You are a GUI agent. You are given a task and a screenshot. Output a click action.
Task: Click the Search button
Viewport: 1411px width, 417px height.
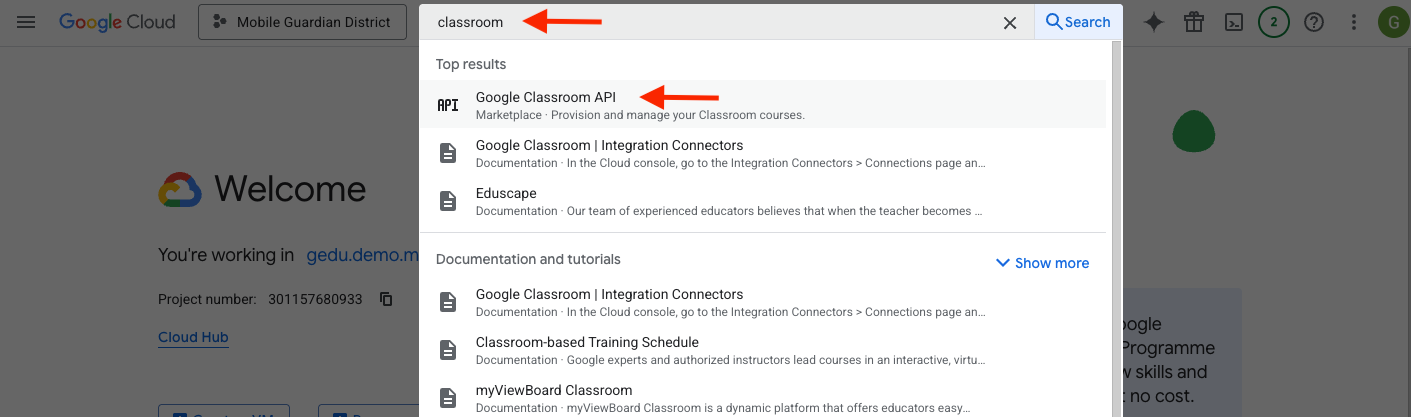(x=1077, y=22)
